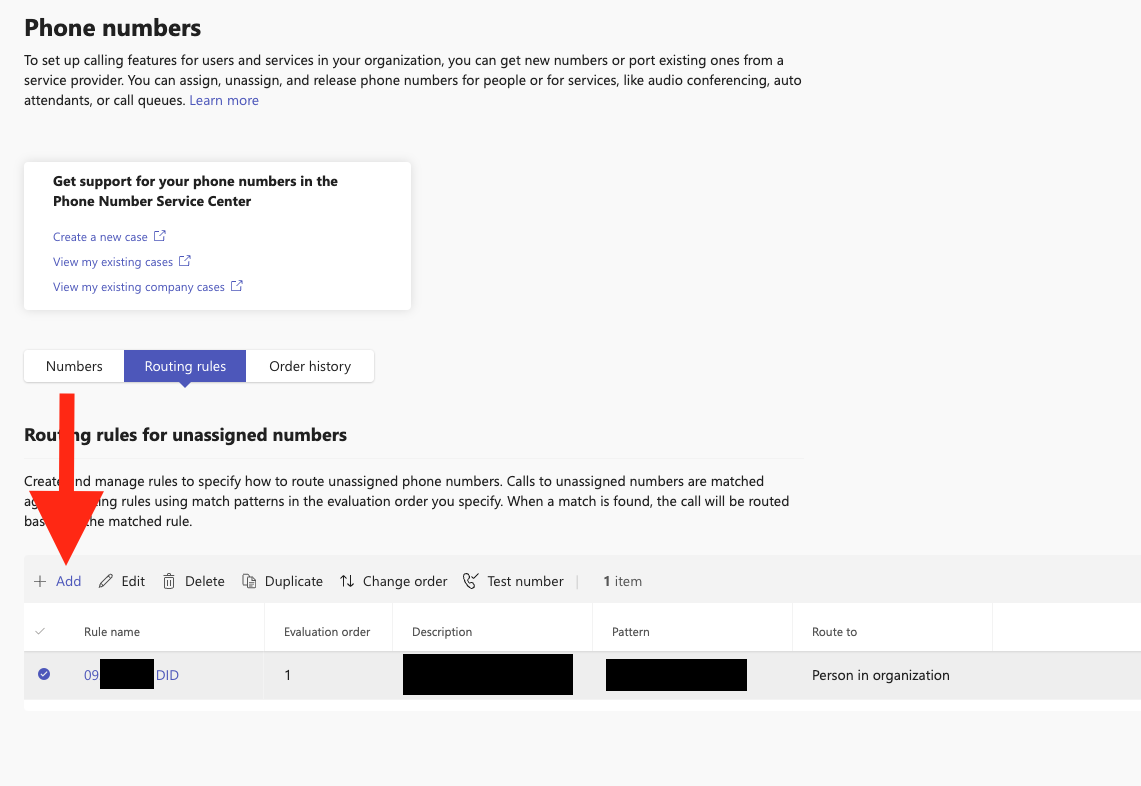The image size is (1141, 786).
Task: Deselect the checked routing rule row
Action: pyautogui.click(x=43, y=674)
